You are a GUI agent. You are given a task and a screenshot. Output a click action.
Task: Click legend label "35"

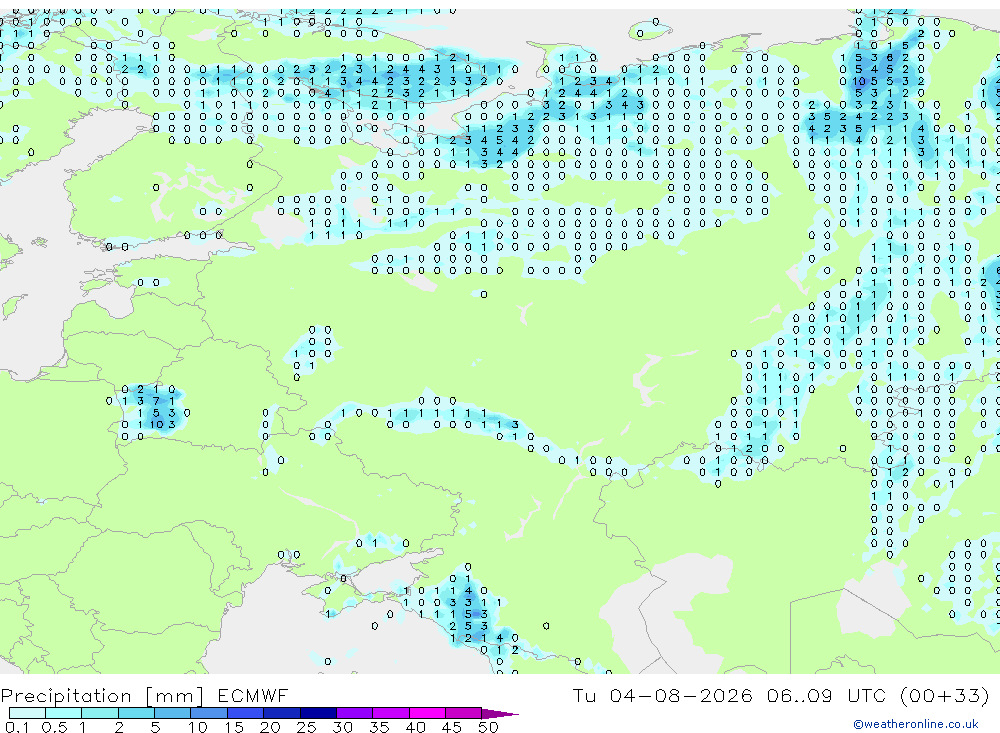[x=379, y=727]
